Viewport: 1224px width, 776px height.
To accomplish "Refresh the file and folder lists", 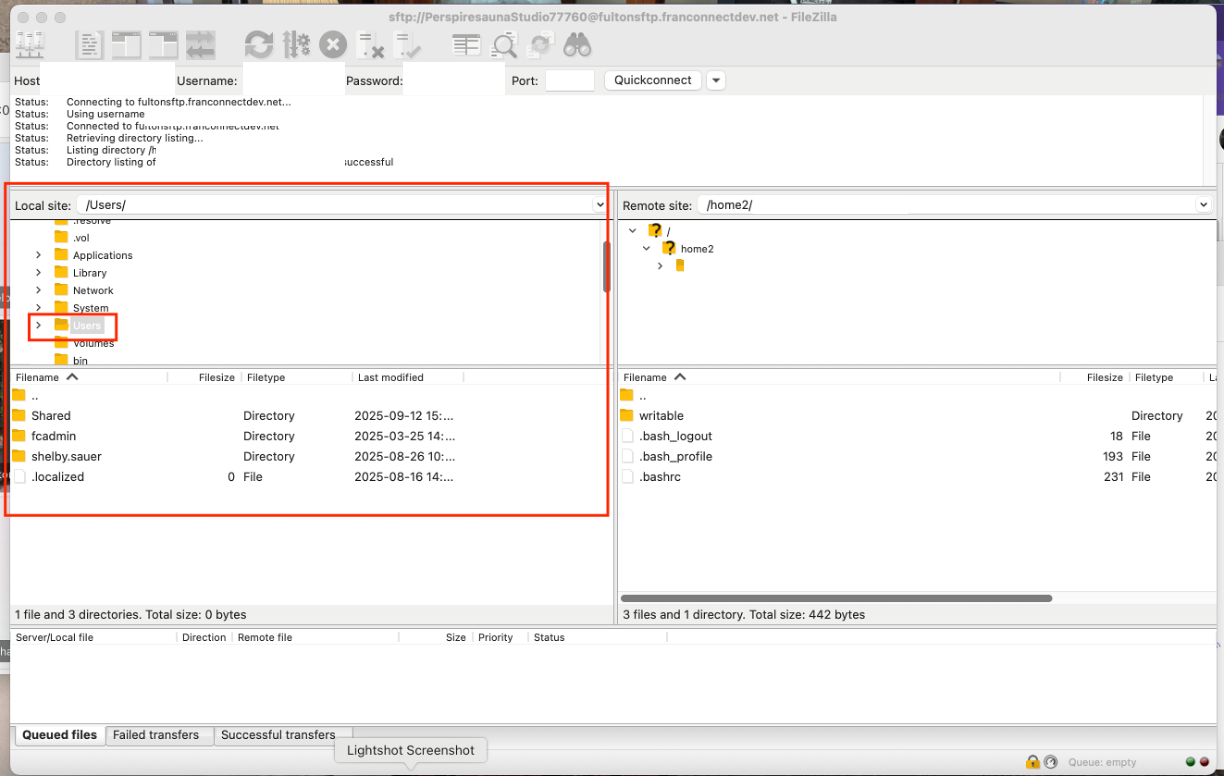I will tap(259, 45).
